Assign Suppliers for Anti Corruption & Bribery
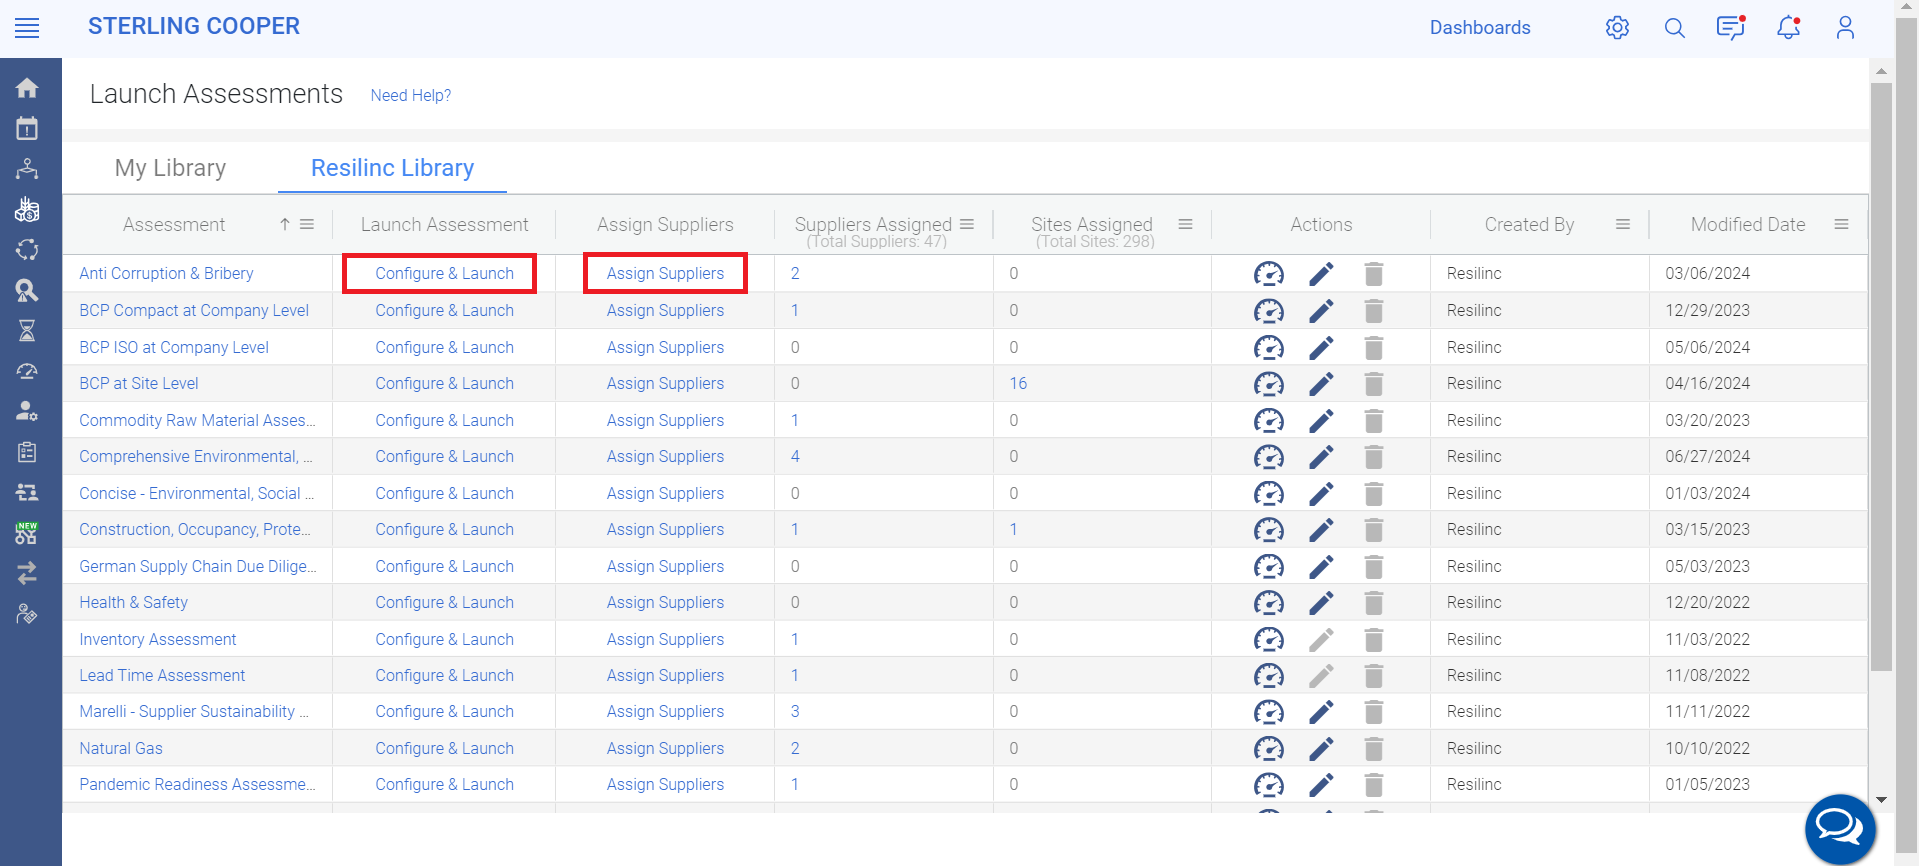The width and height of the screenshot is (1919, 866). pos(665,274)
